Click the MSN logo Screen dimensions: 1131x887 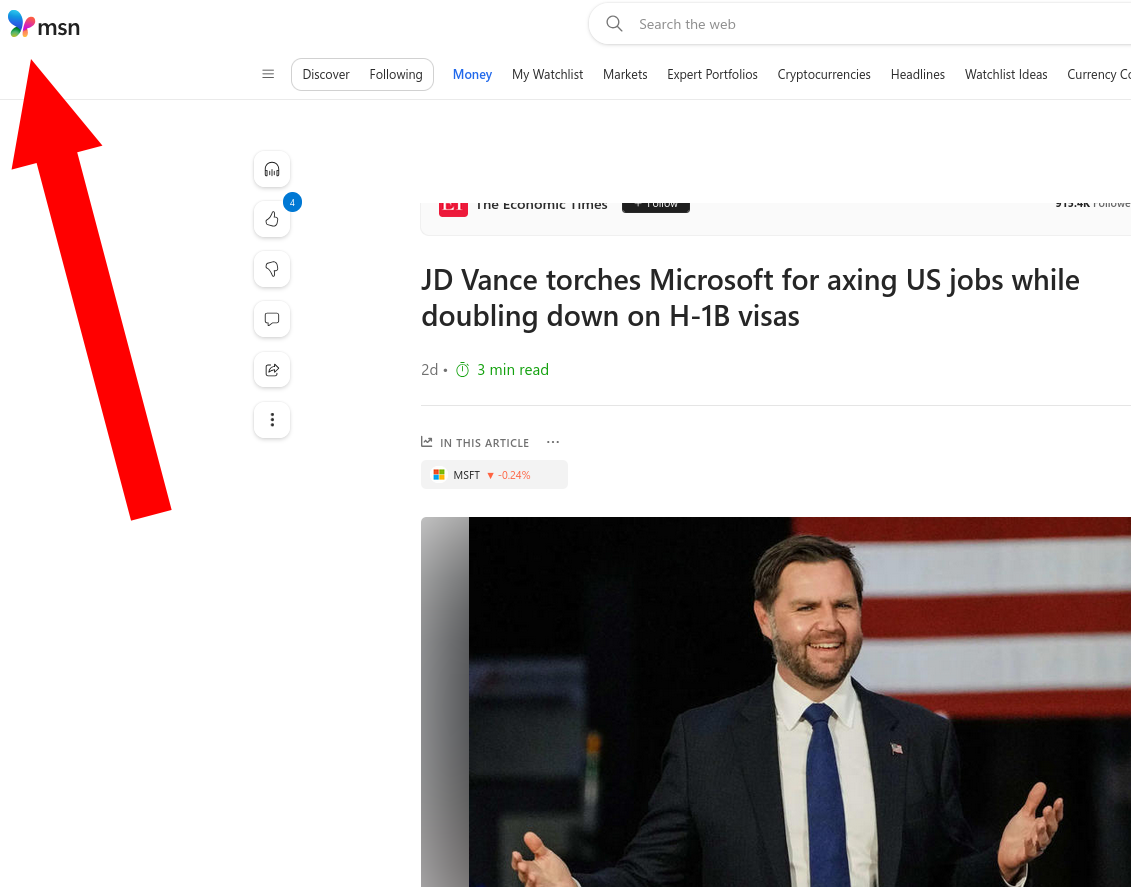coord(44,25)
